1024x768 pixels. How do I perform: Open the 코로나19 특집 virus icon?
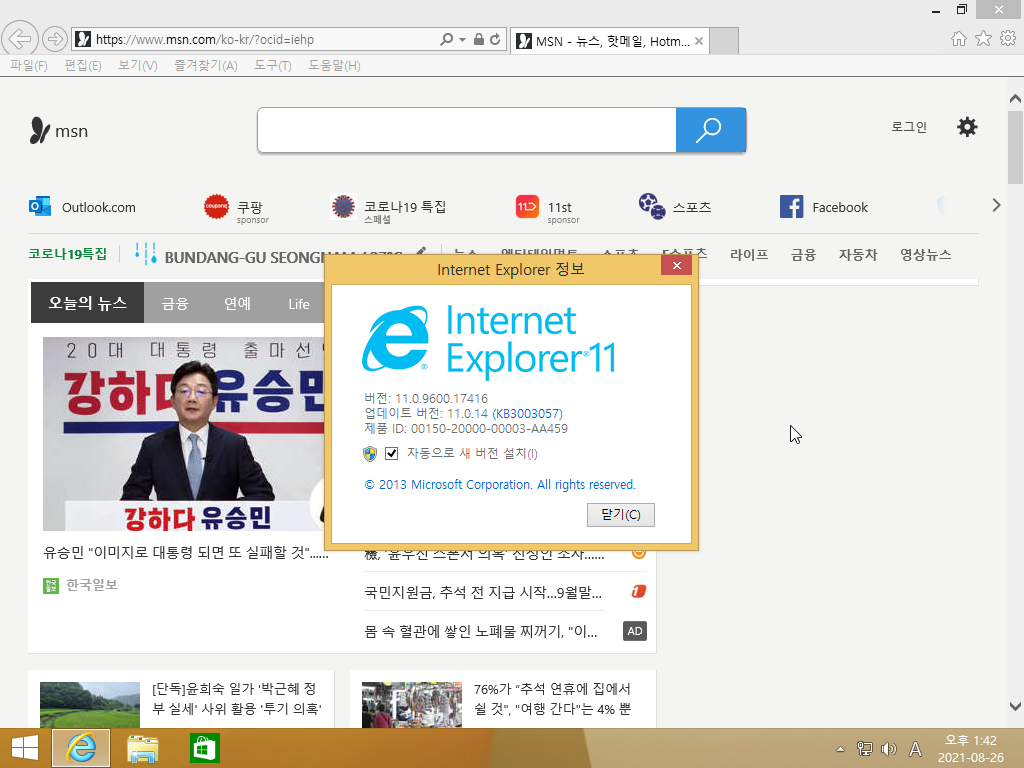point(343,206)
